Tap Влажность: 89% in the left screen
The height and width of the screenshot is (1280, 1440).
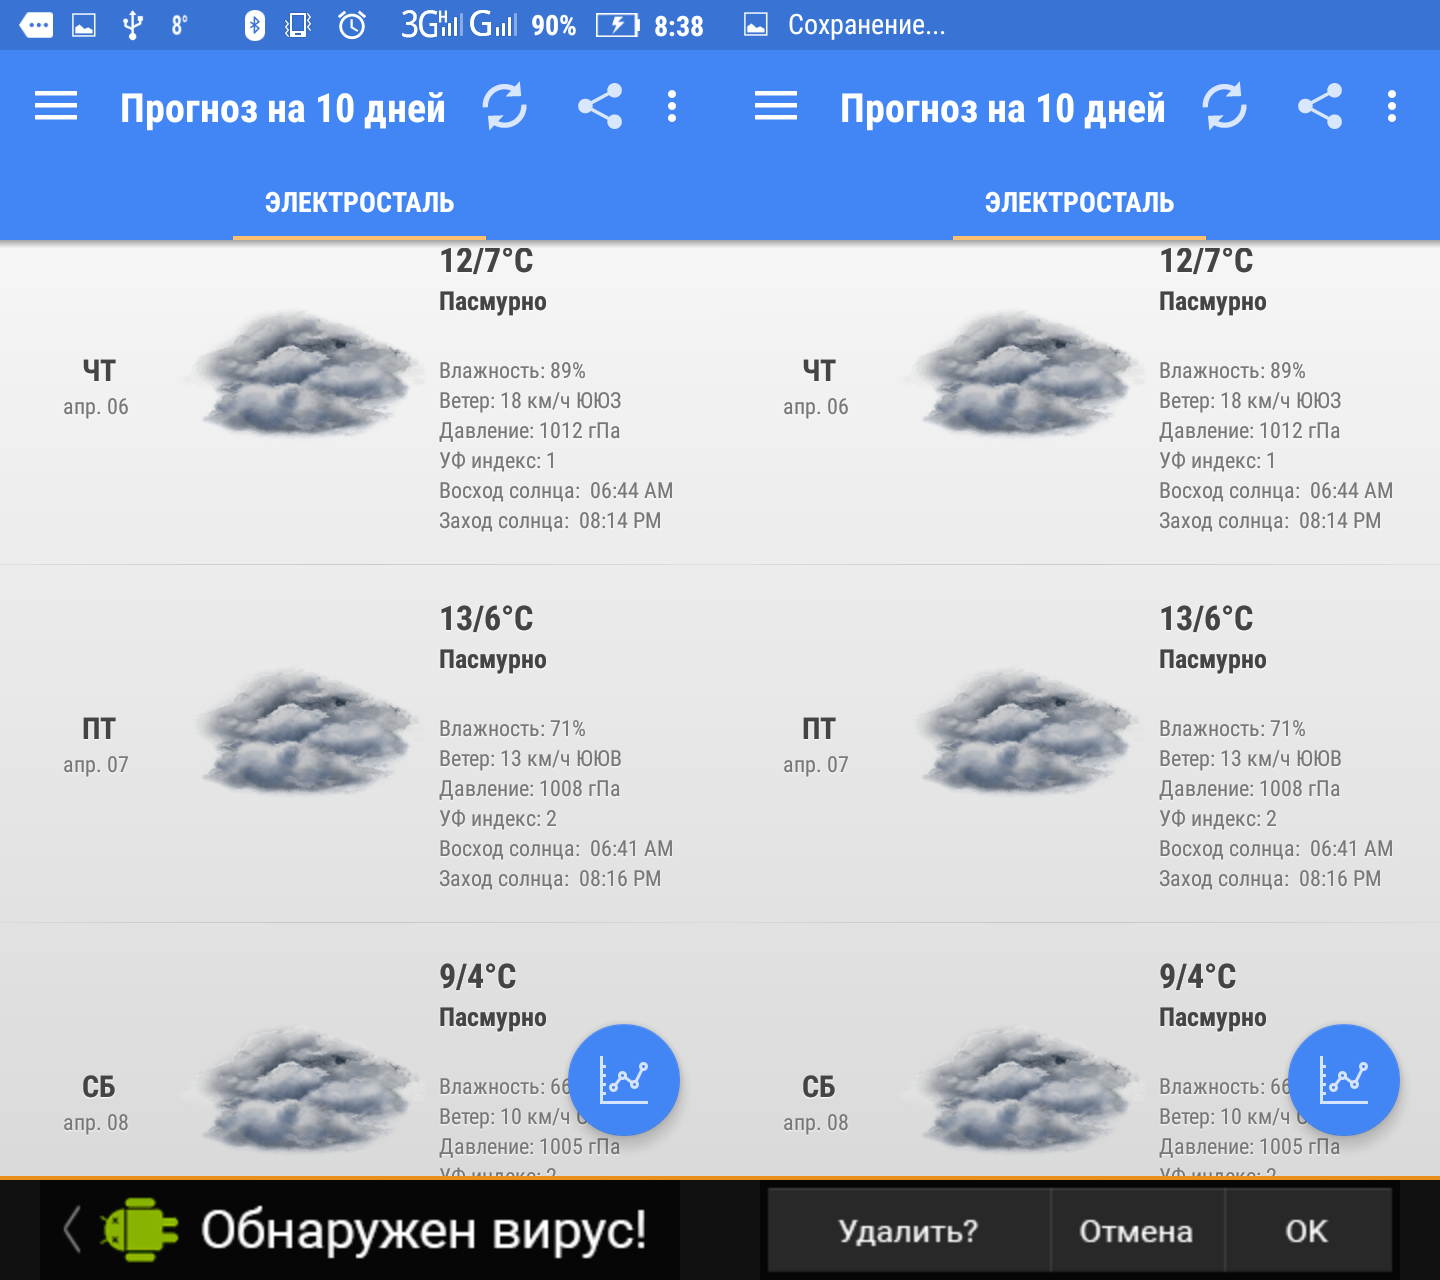(513, 371)
